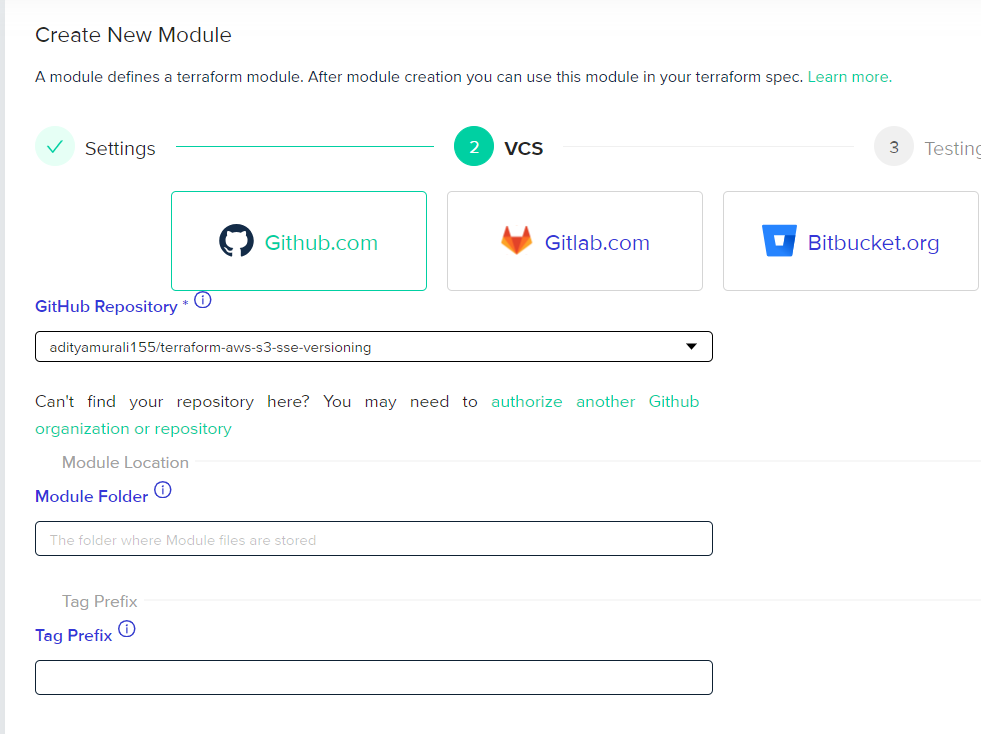Click the Settings step checkmark icon
Screen dimensions: 981x734
[x=55, y=146]
